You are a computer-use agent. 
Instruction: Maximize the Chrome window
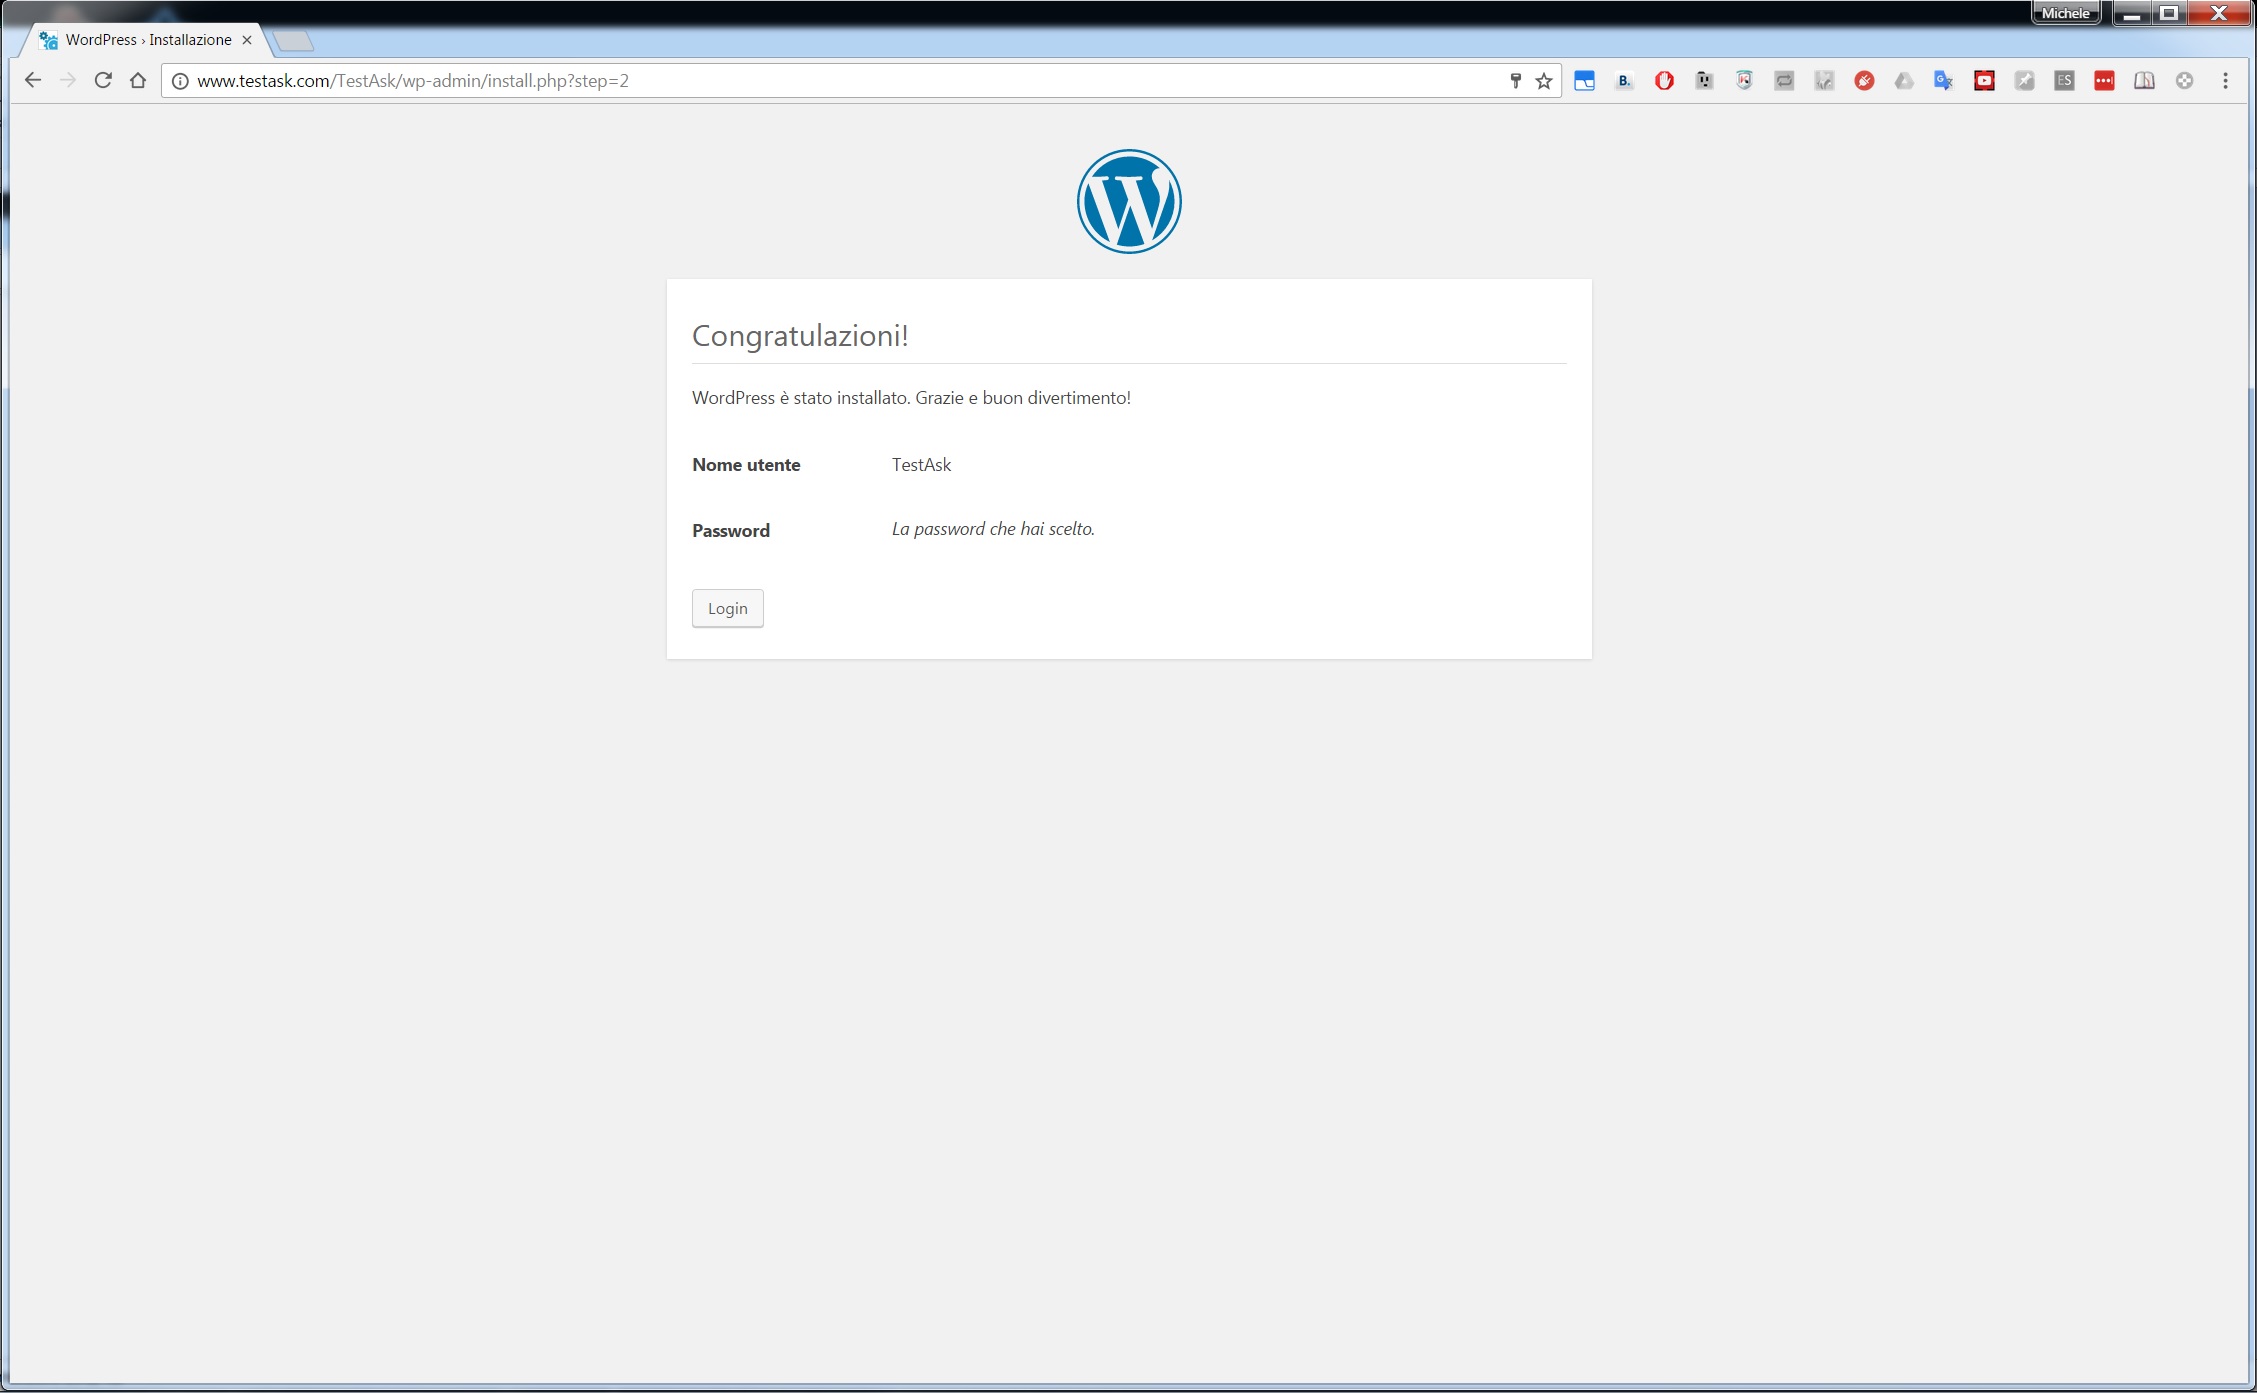coord(2168,13)
